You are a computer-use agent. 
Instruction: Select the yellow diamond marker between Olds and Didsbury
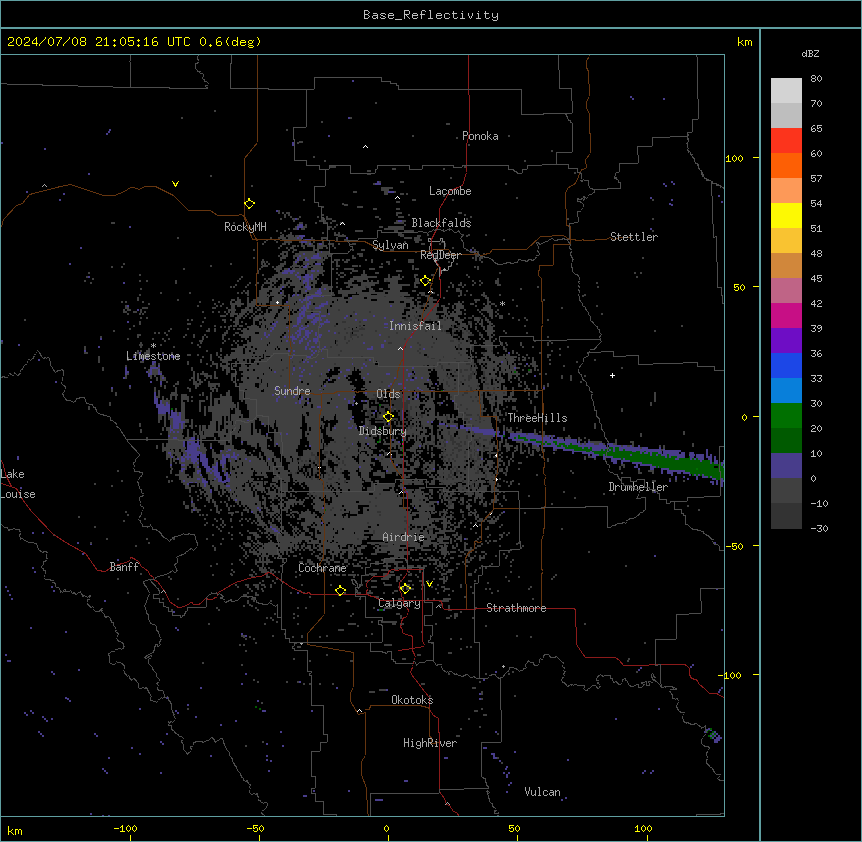pyautogui.click(x=388, y=417)
